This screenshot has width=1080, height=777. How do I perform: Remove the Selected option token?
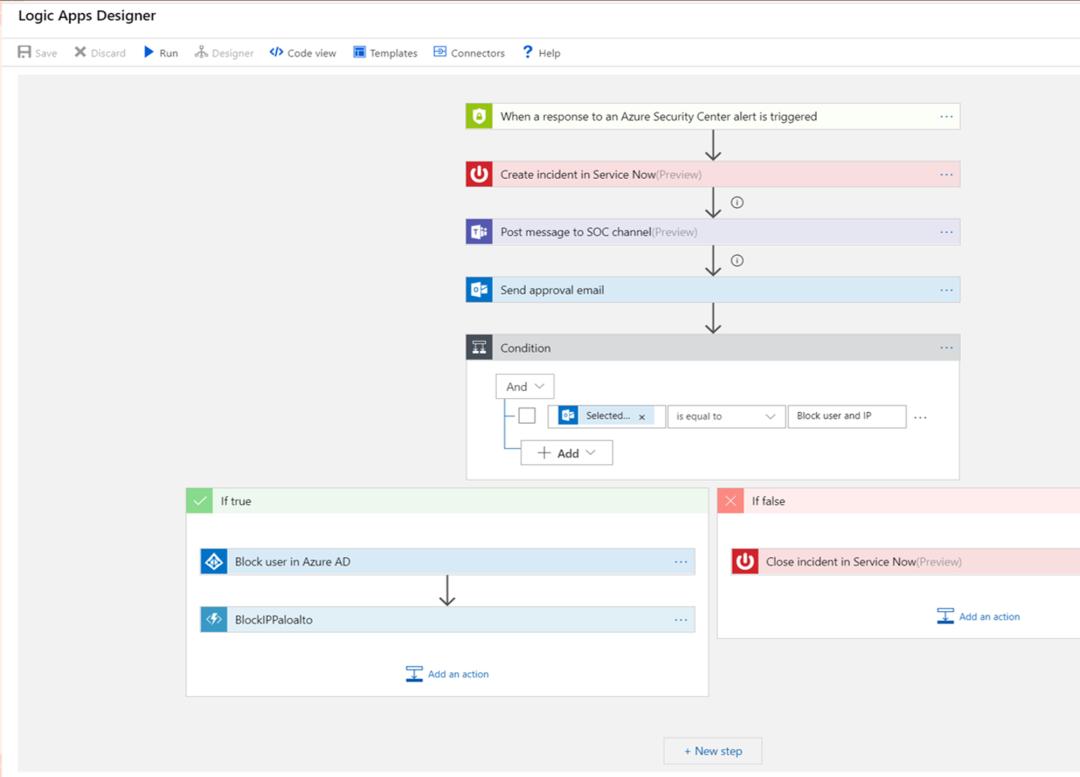click(x=642, y=417)
